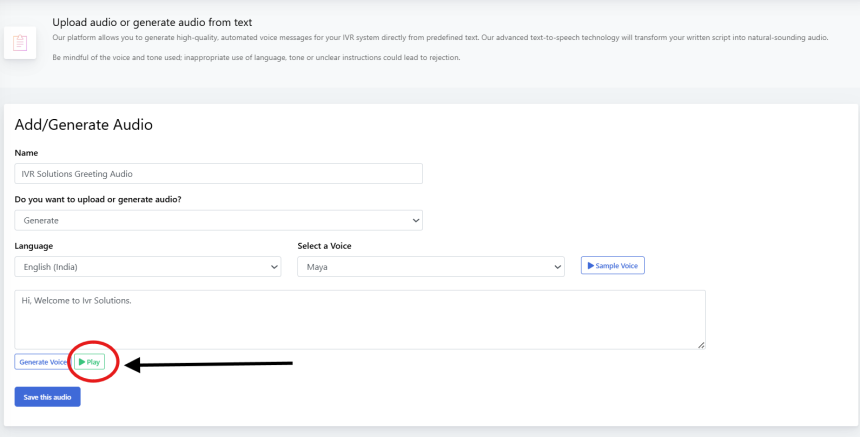Click into the greeting script text area
Screen dimensions: 860x437
(360, 319)
